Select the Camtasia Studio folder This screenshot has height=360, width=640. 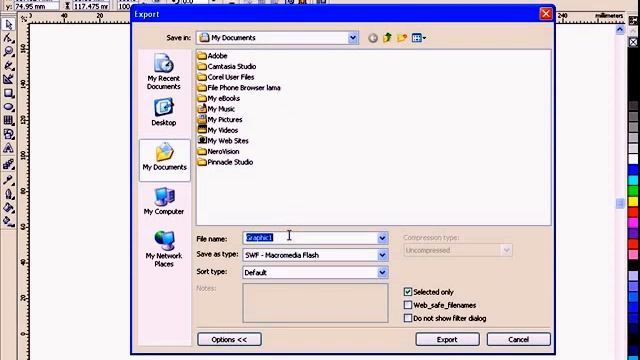(x=227, y=67)
